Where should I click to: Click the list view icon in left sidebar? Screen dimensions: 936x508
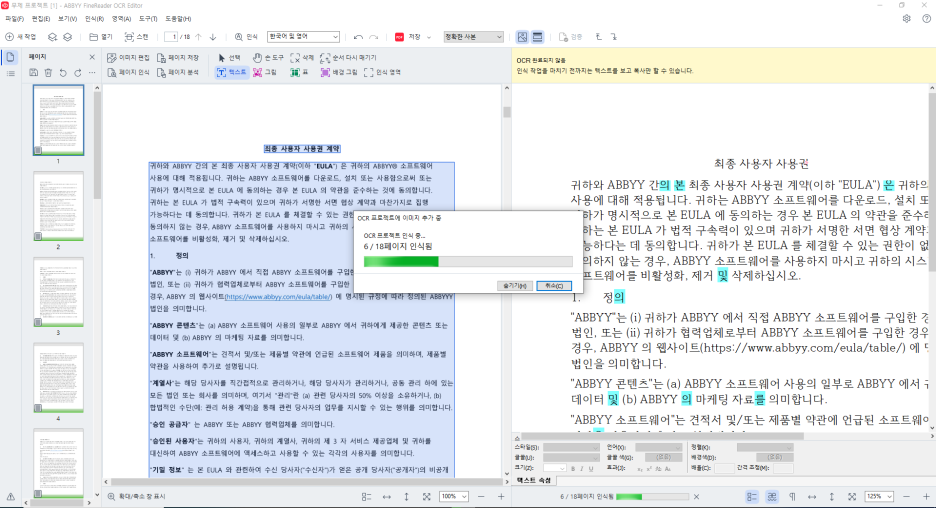tap(11, 73)
